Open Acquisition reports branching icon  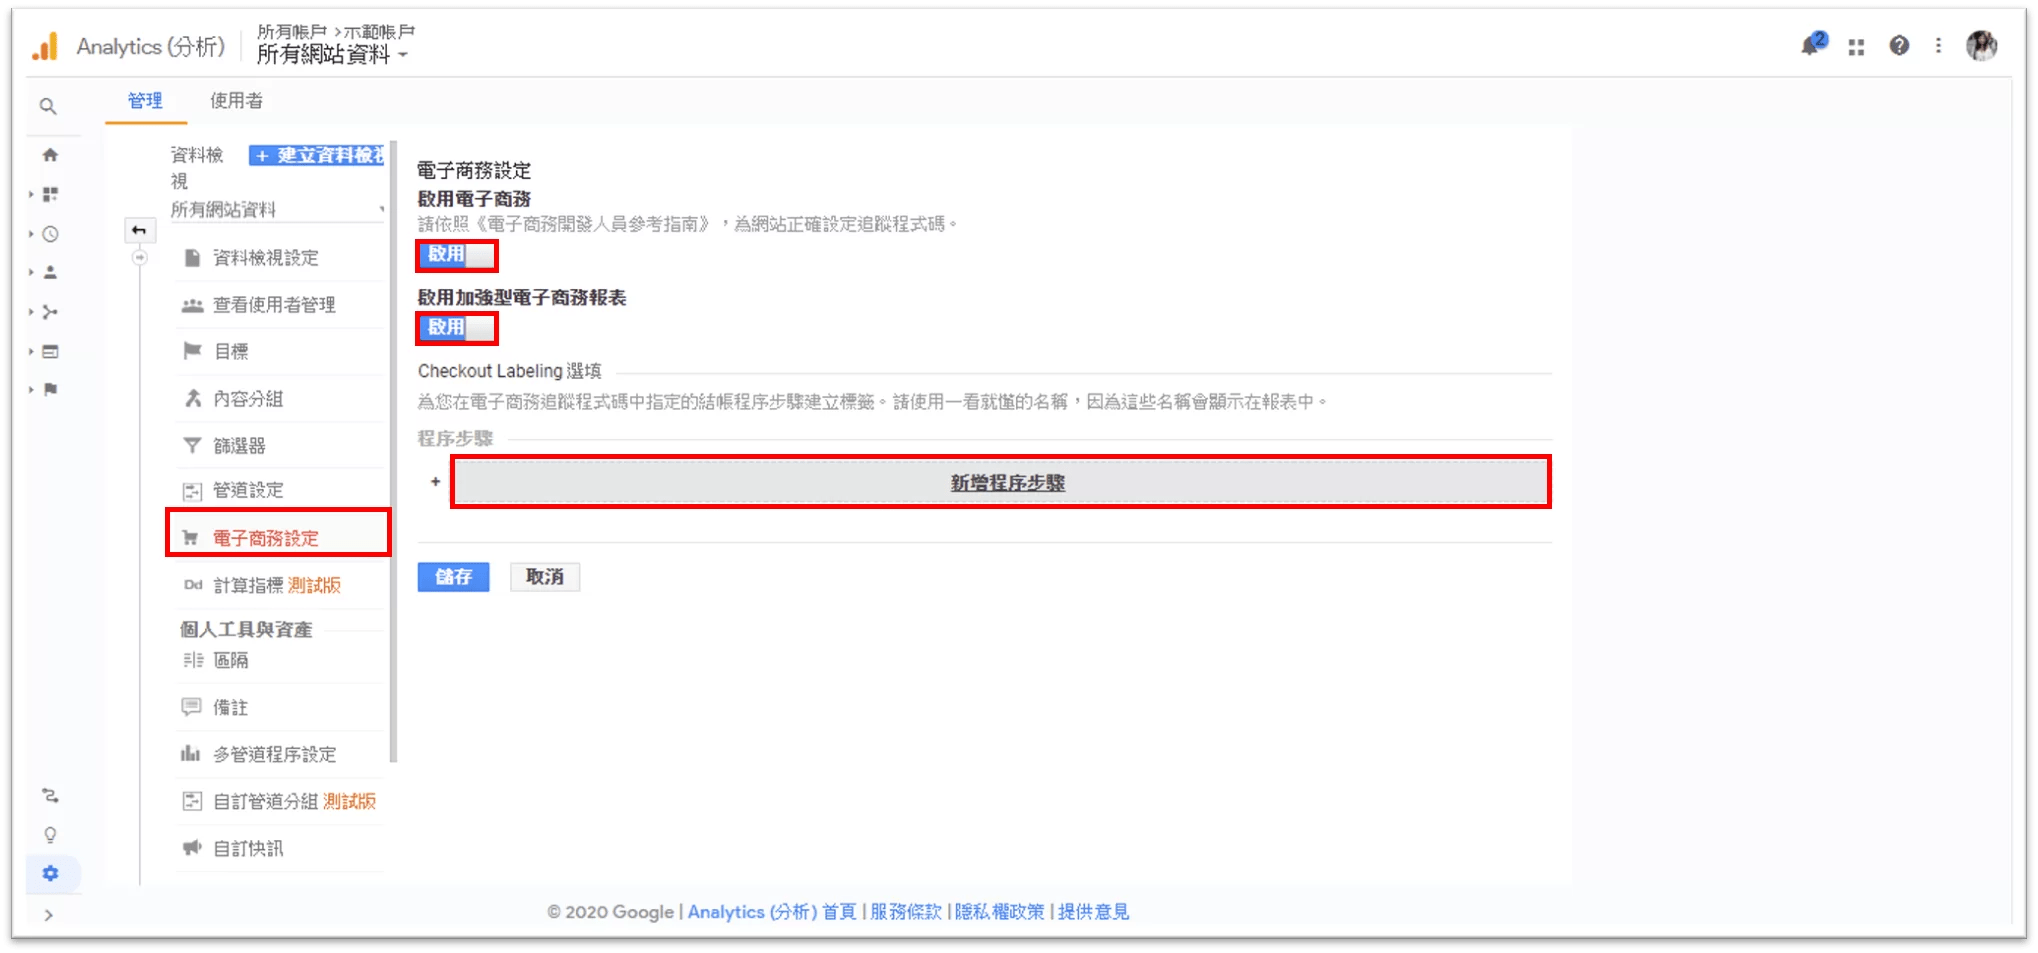click(x=50, y=312)
